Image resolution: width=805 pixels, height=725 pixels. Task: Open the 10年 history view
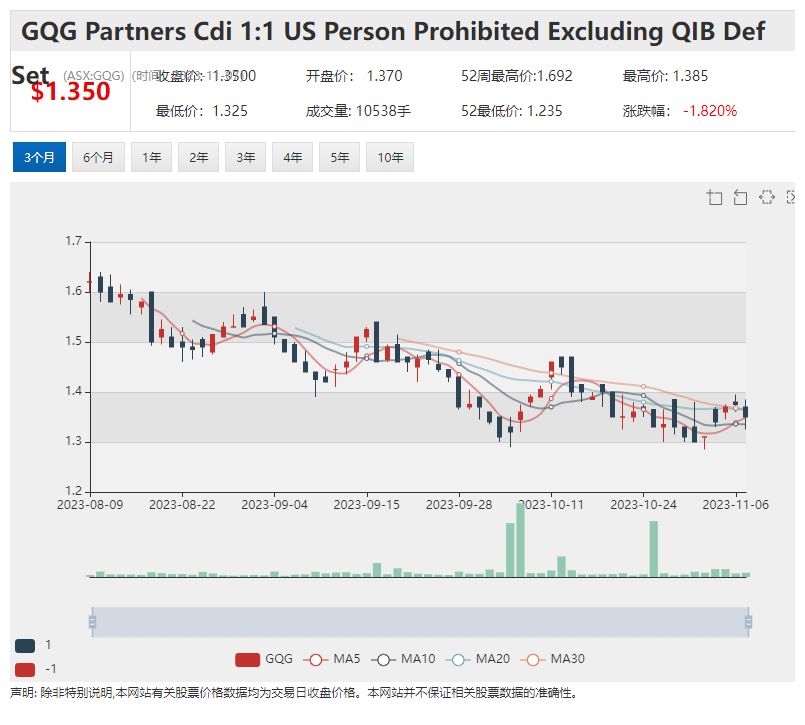pos(391,158)
